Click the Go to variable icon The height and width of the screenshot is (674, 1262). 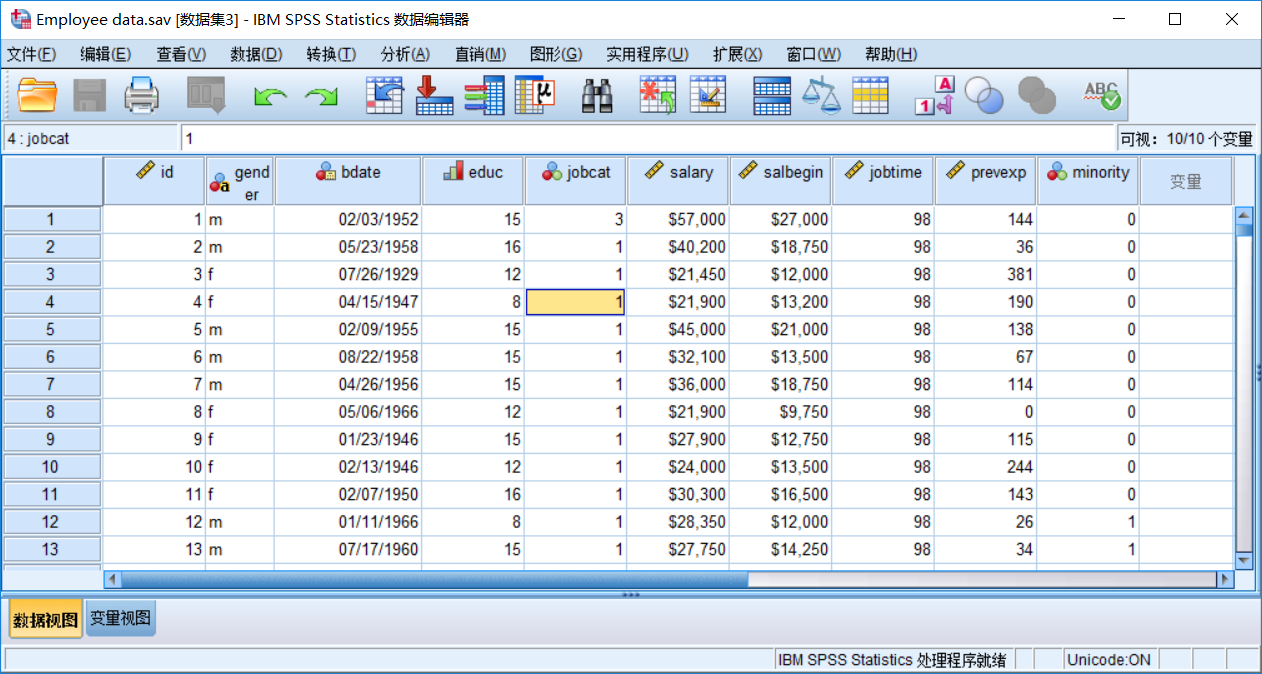pos(434,95)
